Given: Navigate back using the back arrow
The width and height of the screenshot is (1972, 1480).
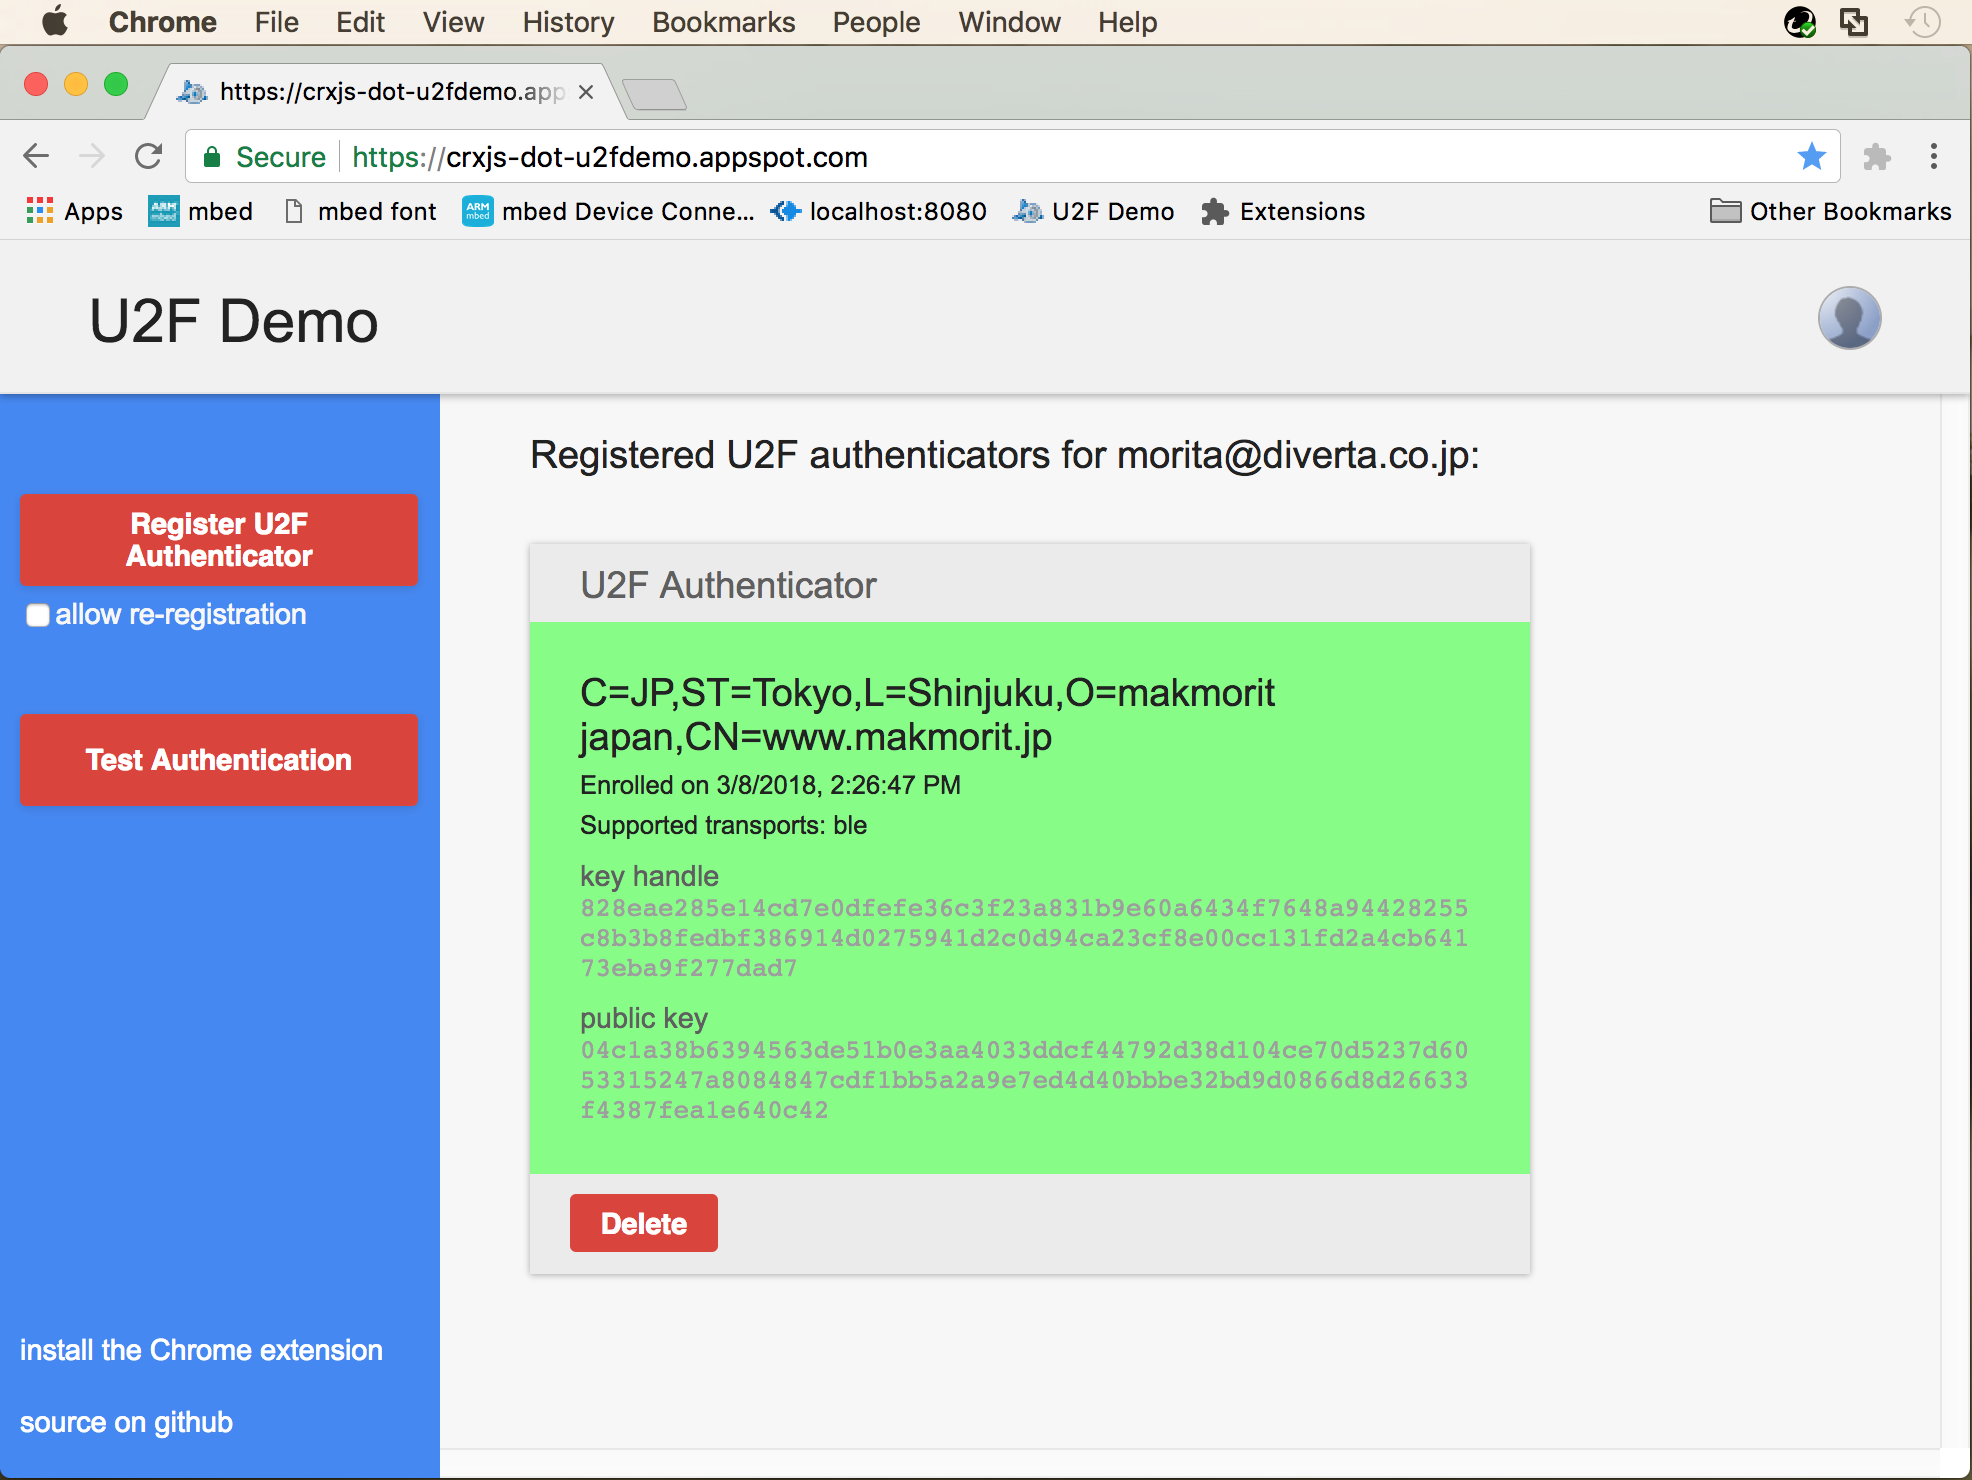Looking at the screenshot, I should 36,155.
